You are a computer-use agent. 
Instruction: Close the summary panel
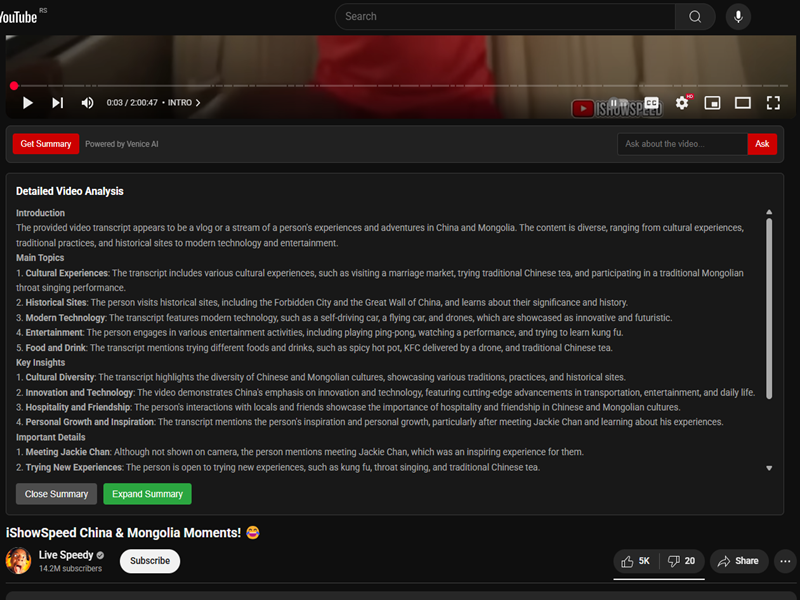(56, 494)
